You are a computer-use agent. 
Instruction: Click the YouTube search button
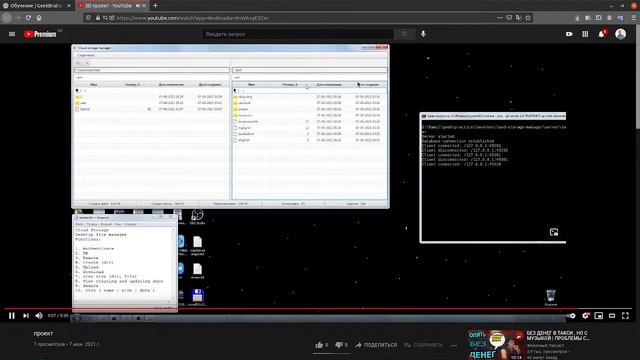click(404, 34)
